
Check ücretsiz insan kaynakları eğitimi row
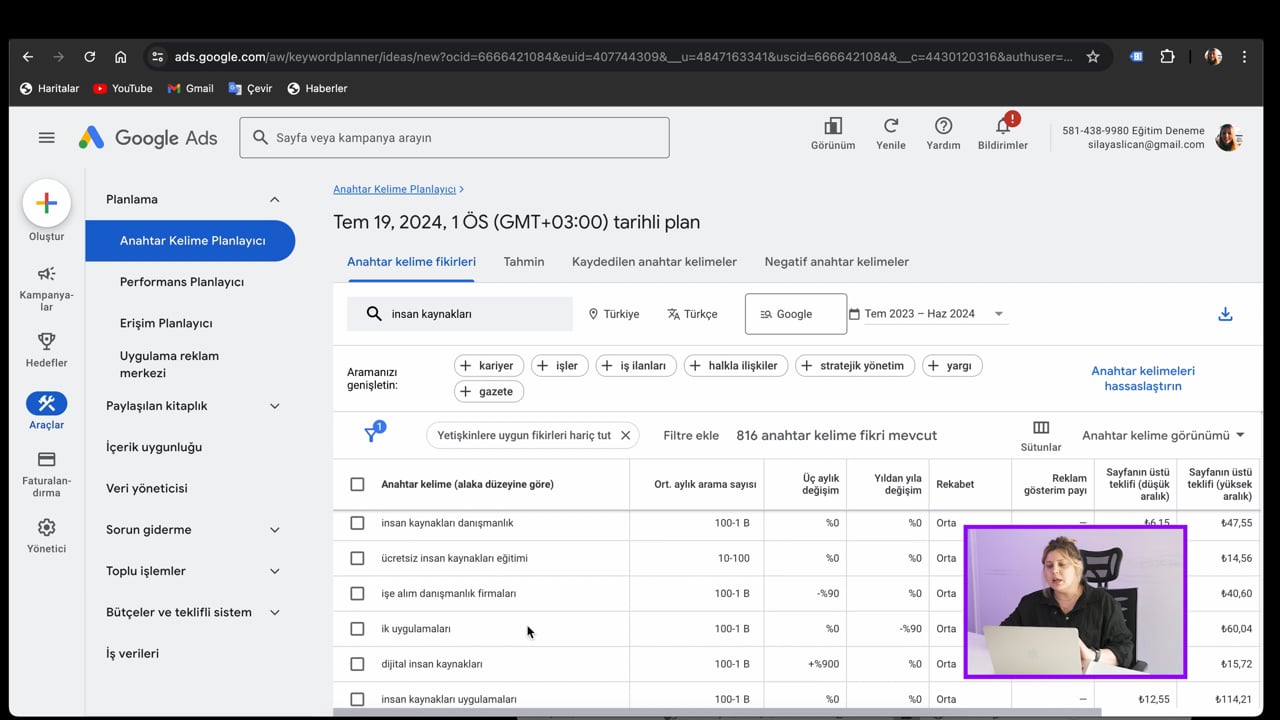click(x=357, y=558)
